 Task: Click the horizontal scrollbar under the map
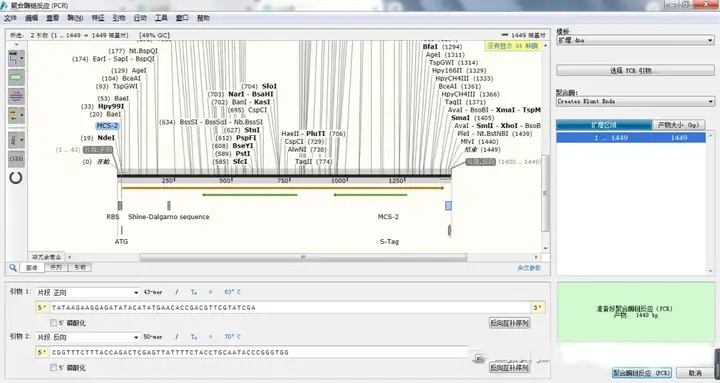pyautogui.click(x=303, y=257)
